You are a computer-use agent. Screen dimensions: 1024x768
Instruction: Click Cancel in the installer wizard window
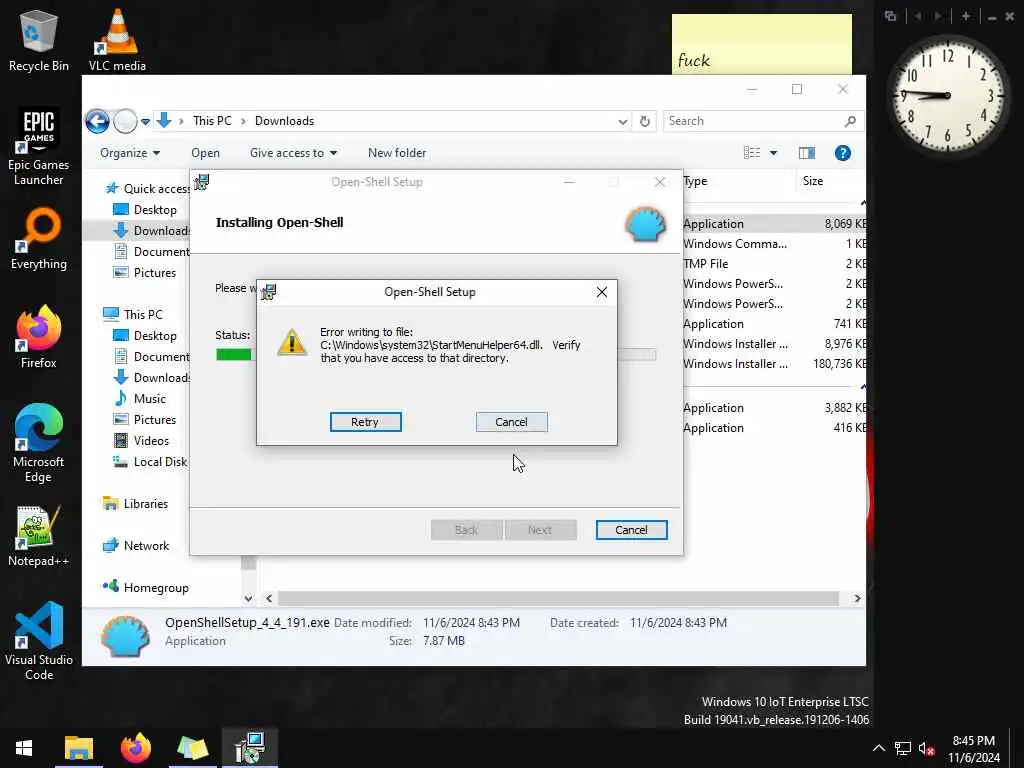coord(631,530)
